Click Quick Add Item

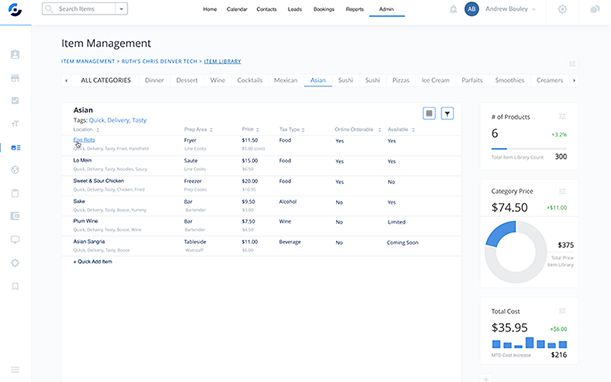(93, 262)
